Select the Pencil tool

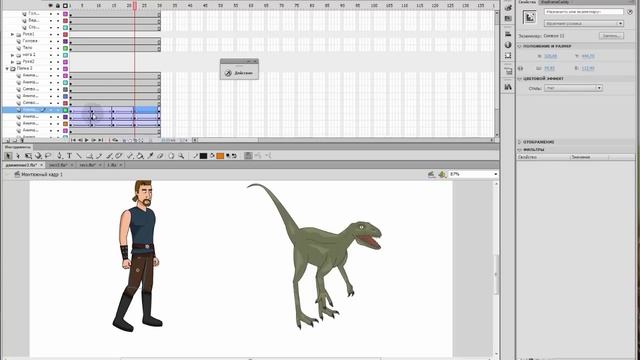pos(99,156)
